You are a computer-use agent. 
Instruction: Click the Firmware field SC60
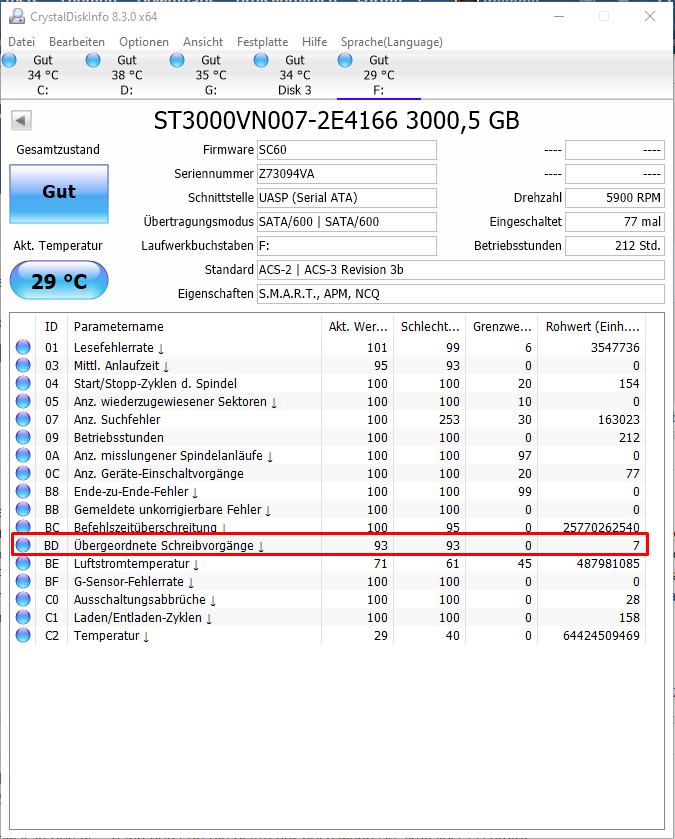click(347, 150)
